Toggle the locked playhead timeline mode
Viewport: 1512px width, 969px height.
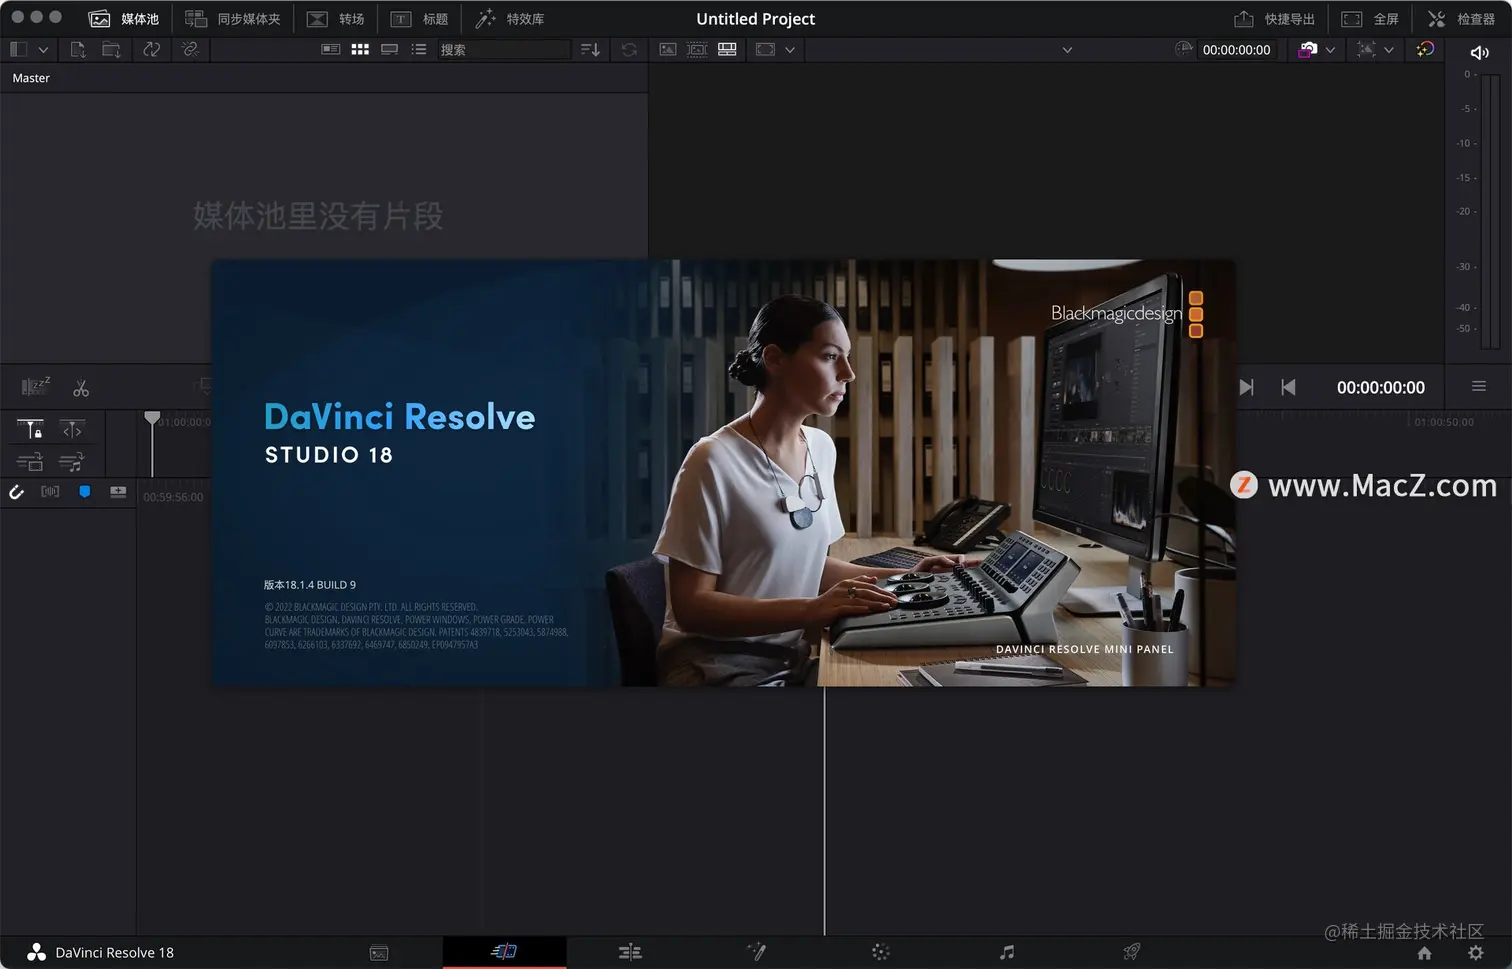tap(30, 429)
